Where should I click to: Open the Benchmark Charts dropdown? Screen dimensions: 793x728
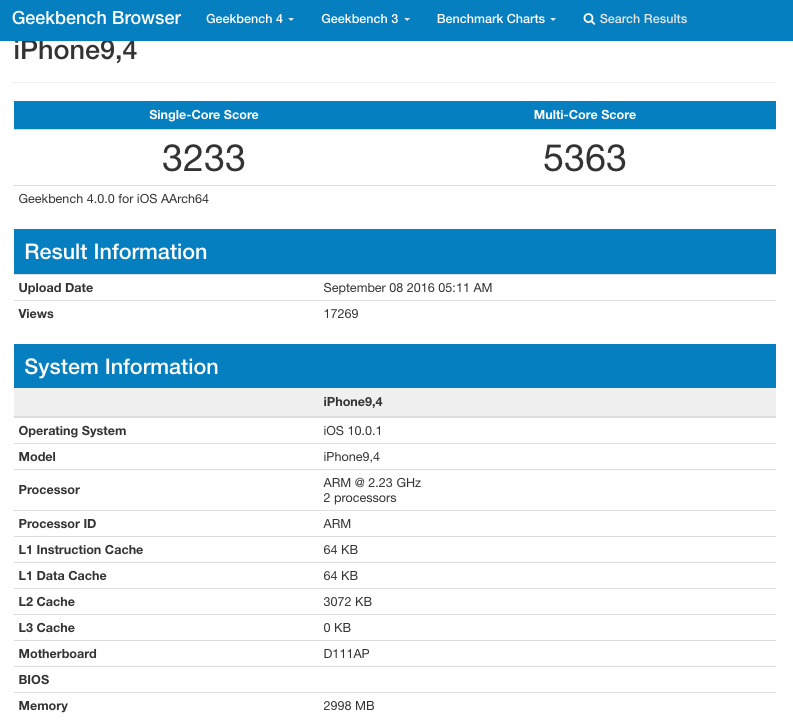tap(496, 19)
